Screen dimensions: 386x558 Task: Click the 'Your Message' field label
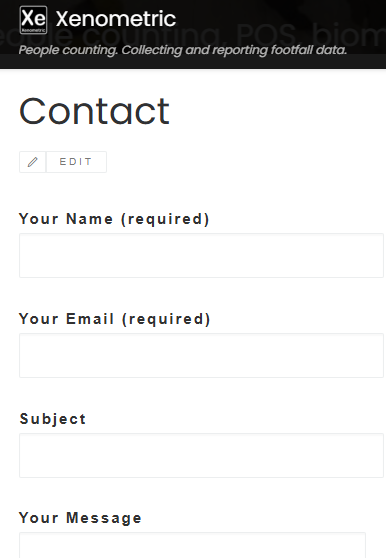[80, 518]
